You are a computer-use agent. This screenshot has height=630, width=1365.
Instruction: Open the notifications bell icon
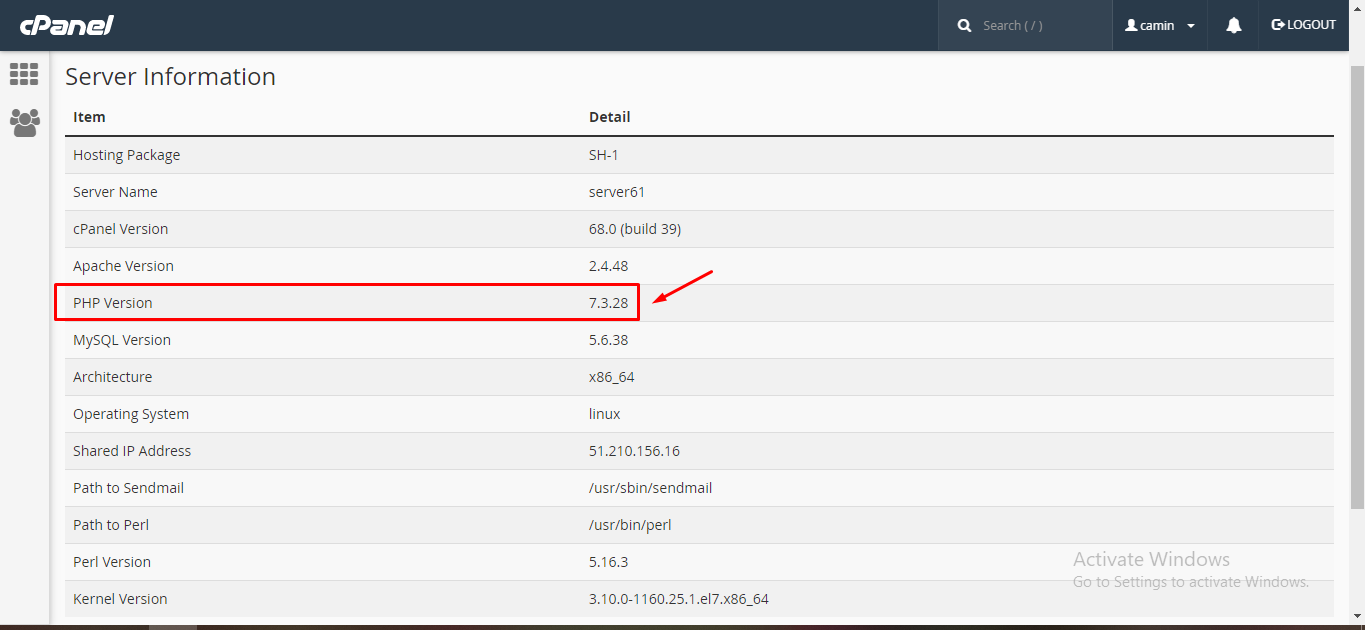click(x=1232, y=24)
